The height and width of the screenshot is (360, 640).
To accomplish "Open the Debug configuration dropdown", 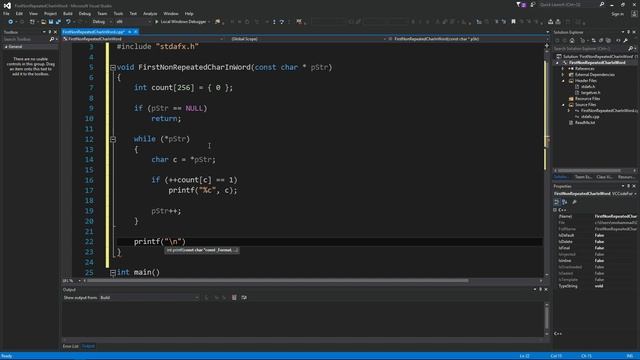I will point(102,22).
